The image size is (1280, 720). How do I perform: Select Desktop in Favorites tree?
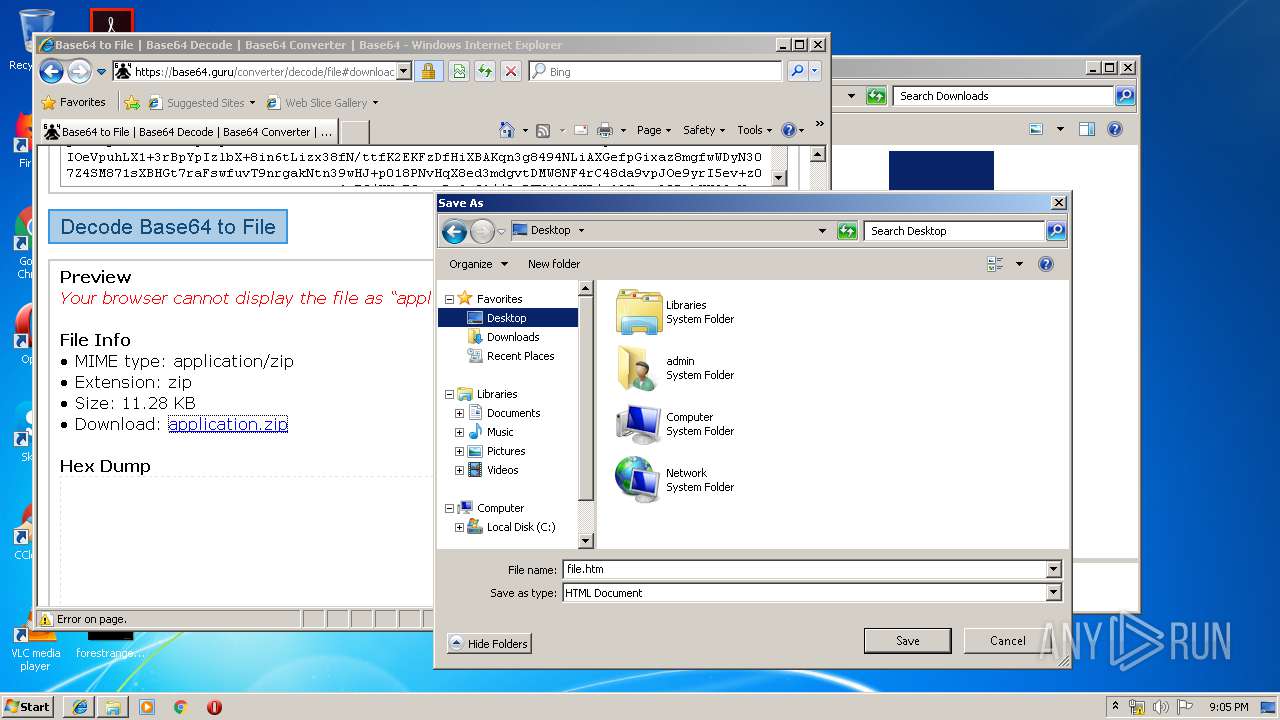(x=508, y=318)
